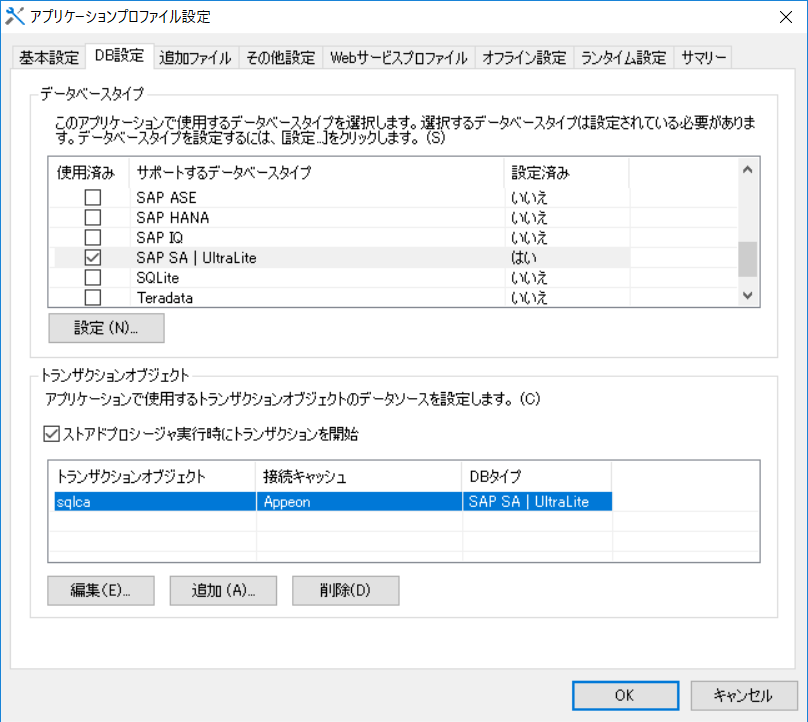The image size is (808, 722).
Task: Click the 設定(N) button
Action: [104, 327]
